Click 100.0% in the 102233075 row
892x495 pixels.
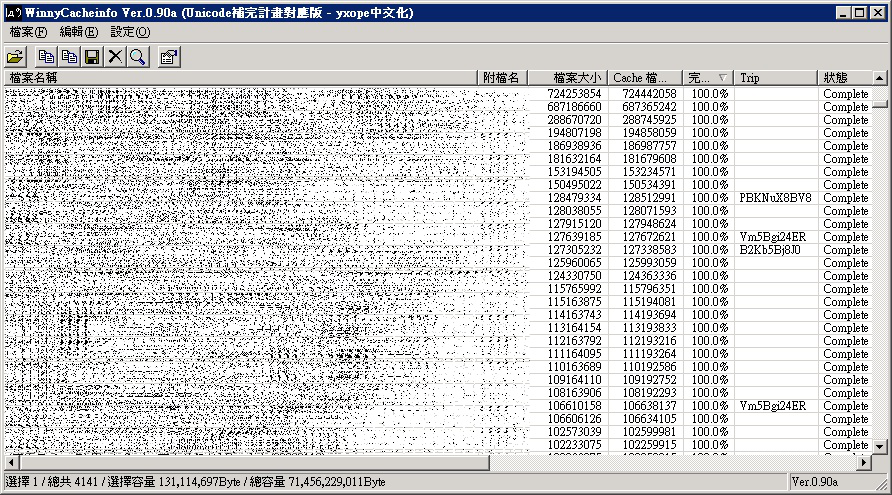click(x=709, y=445)
